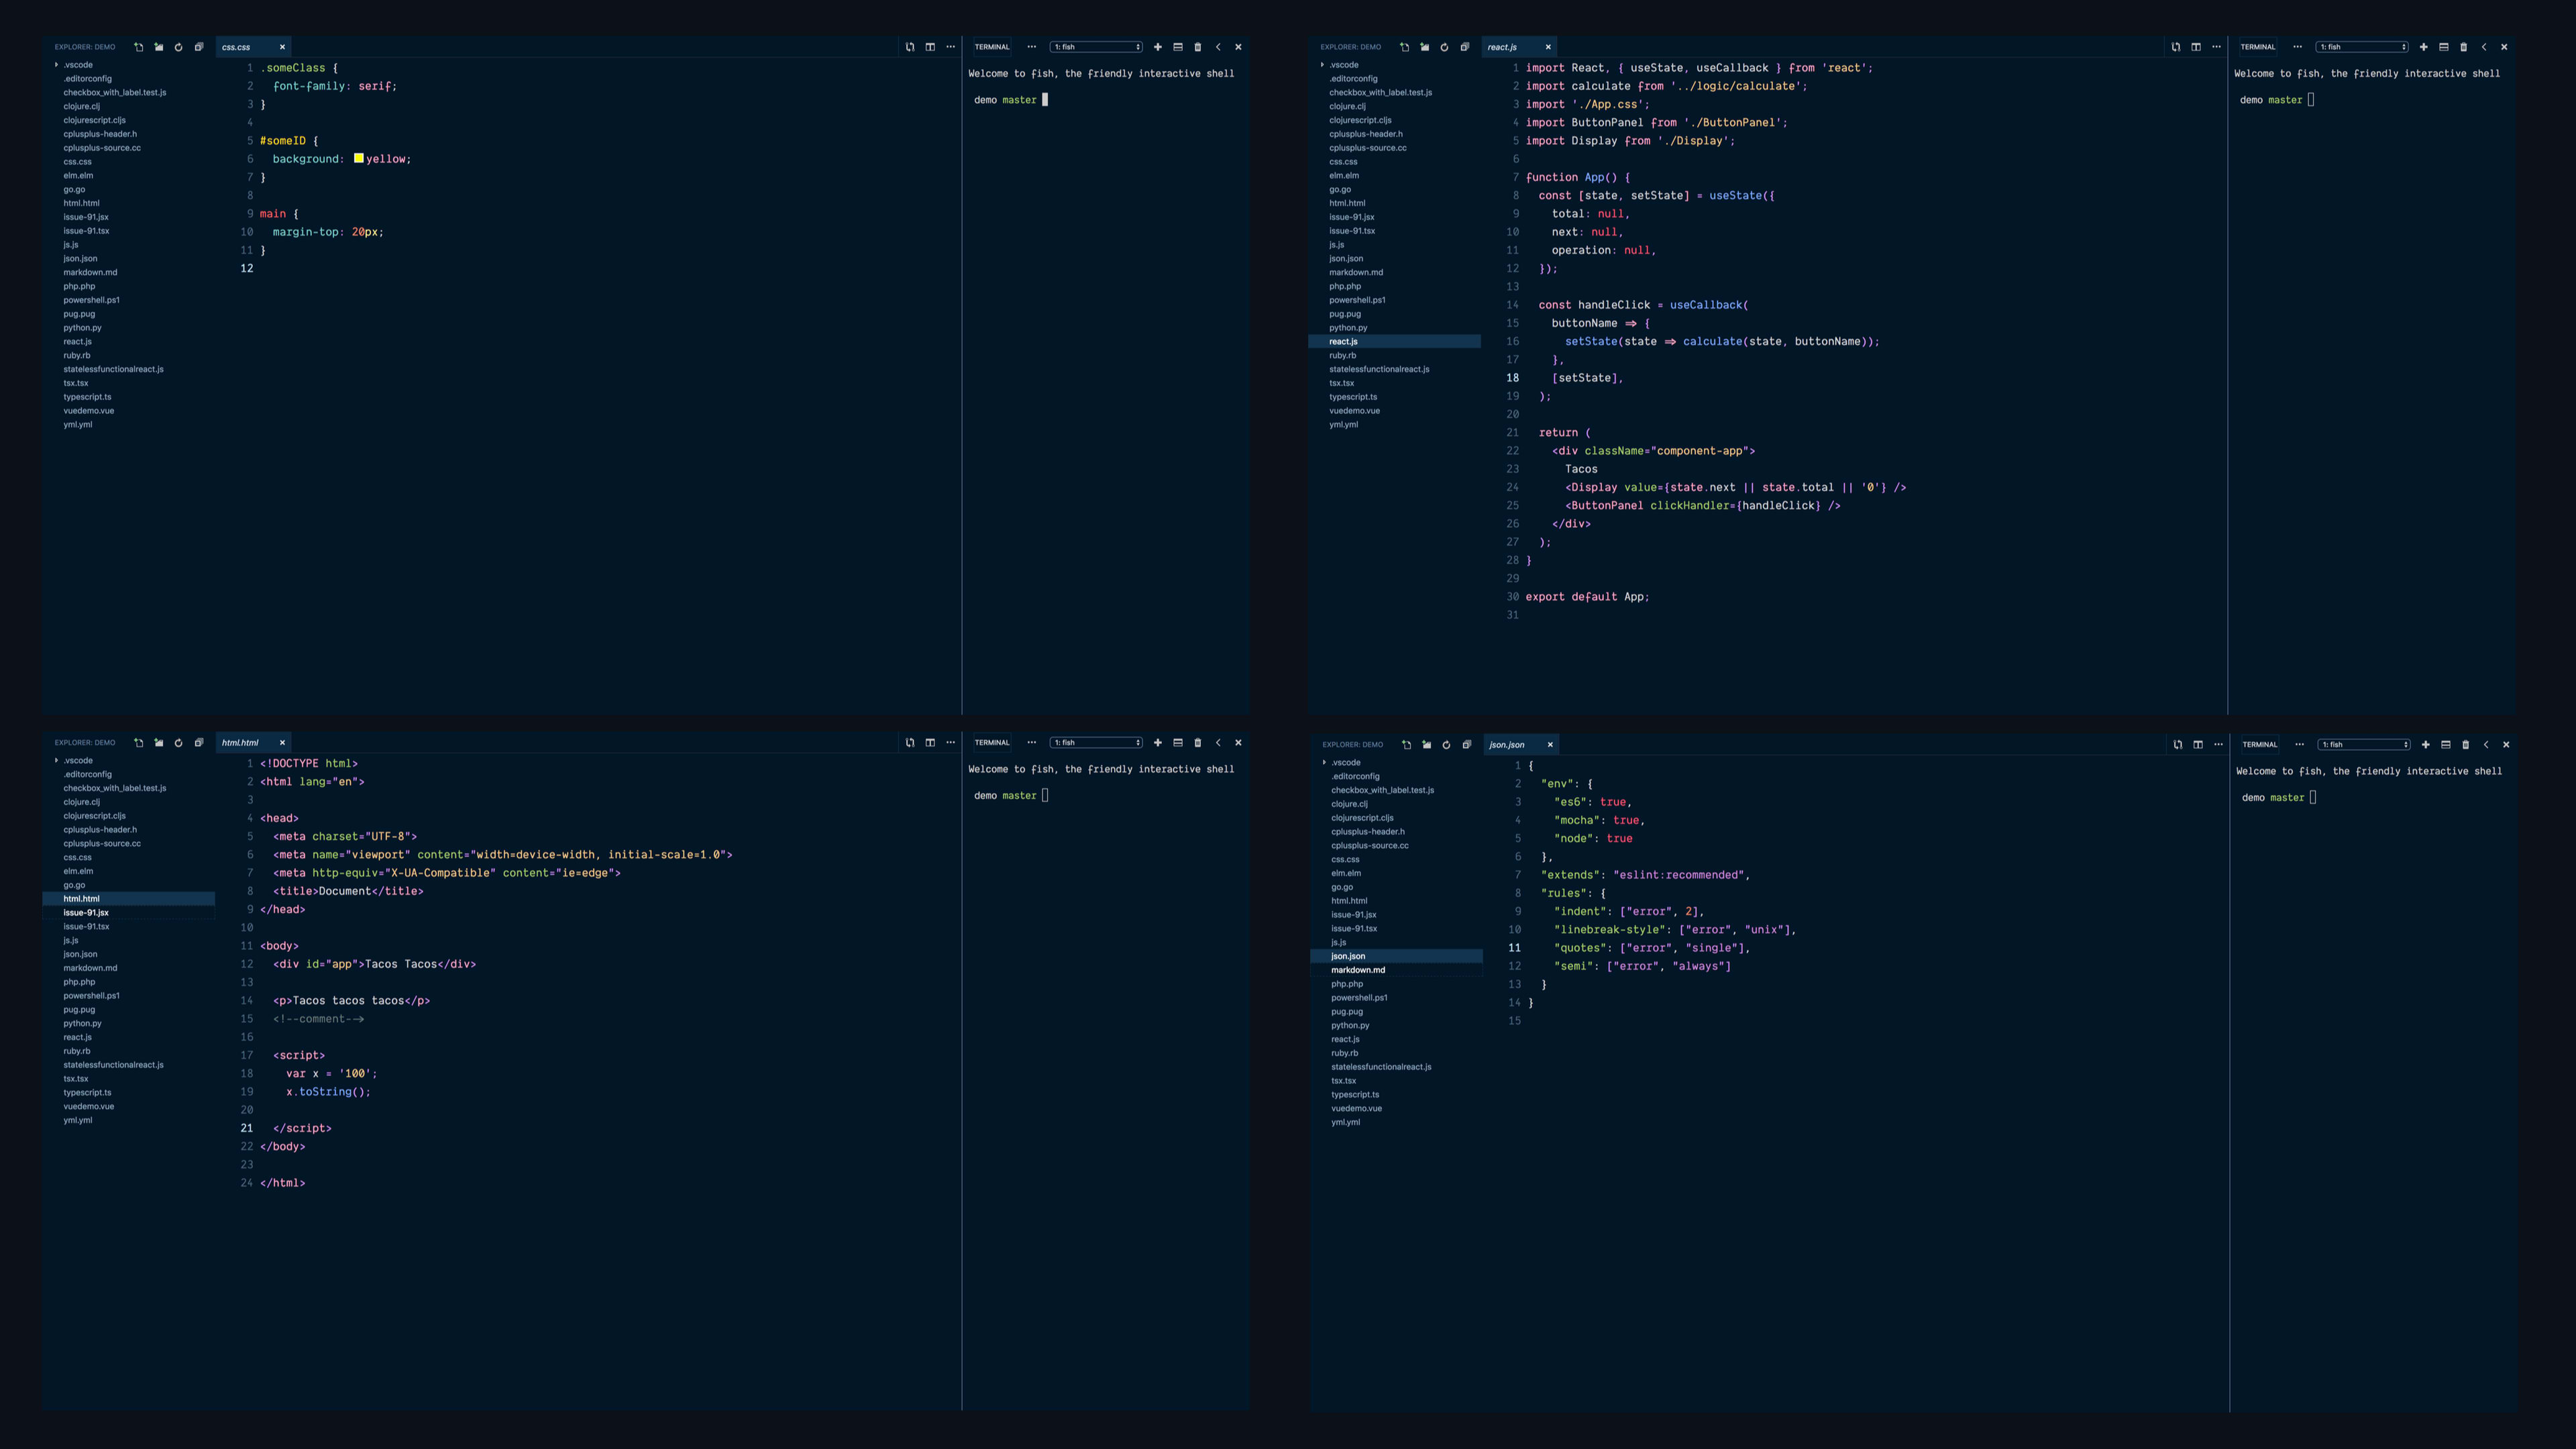Click 'export default App;' line in react.js editor
Screen dimensions: 2576x1449
[x=1587, y=597]
